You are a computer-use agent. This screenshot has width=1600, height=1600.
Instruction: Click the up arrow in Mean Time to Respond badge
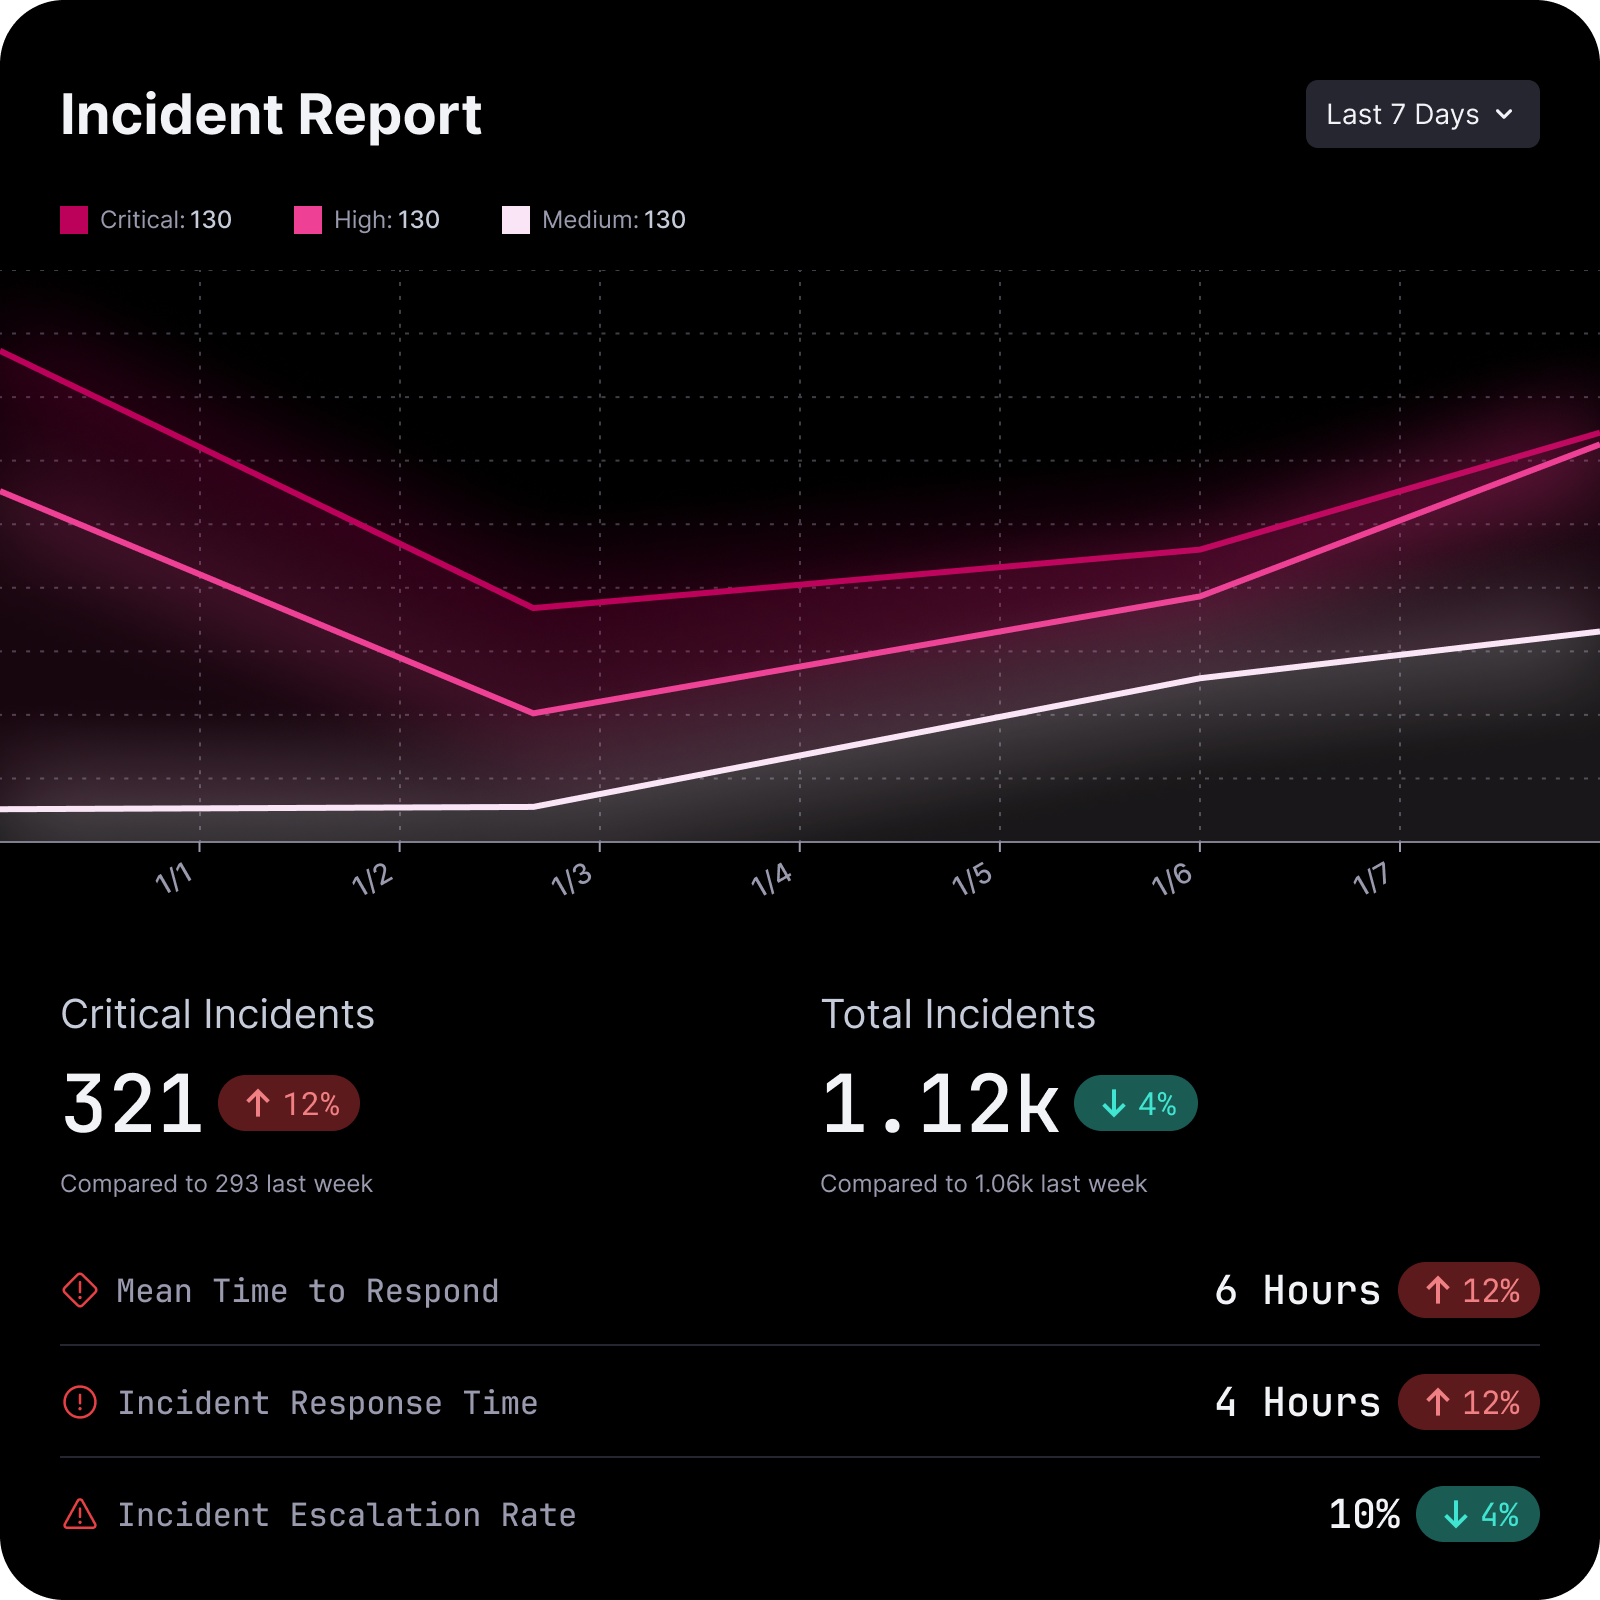(x=1438, y=1290)
